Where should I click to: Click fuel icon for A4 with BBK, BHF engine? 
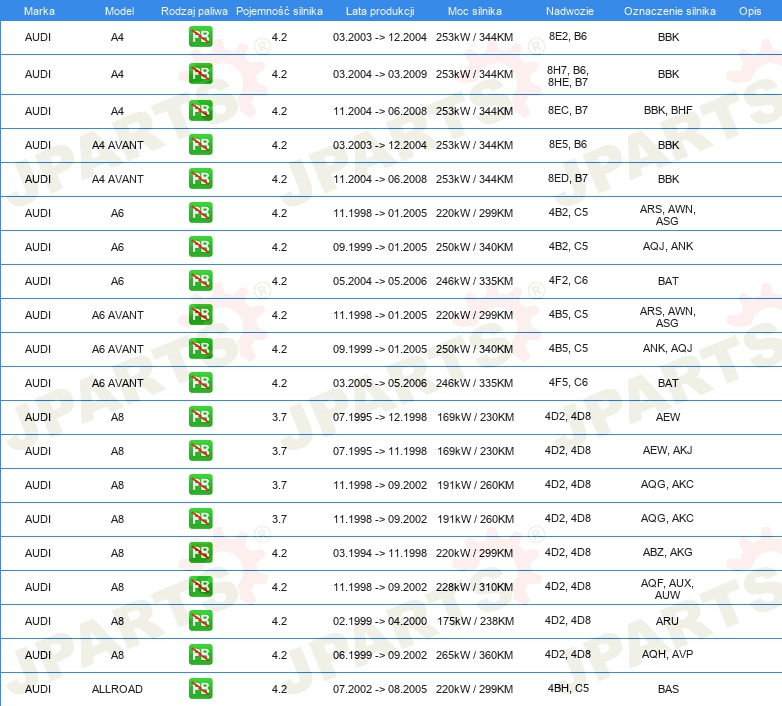(200, 111)
